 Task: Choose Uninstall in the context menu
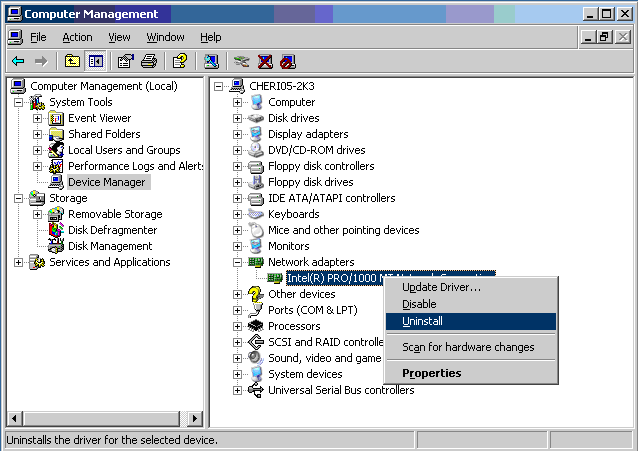click(422, 321)
